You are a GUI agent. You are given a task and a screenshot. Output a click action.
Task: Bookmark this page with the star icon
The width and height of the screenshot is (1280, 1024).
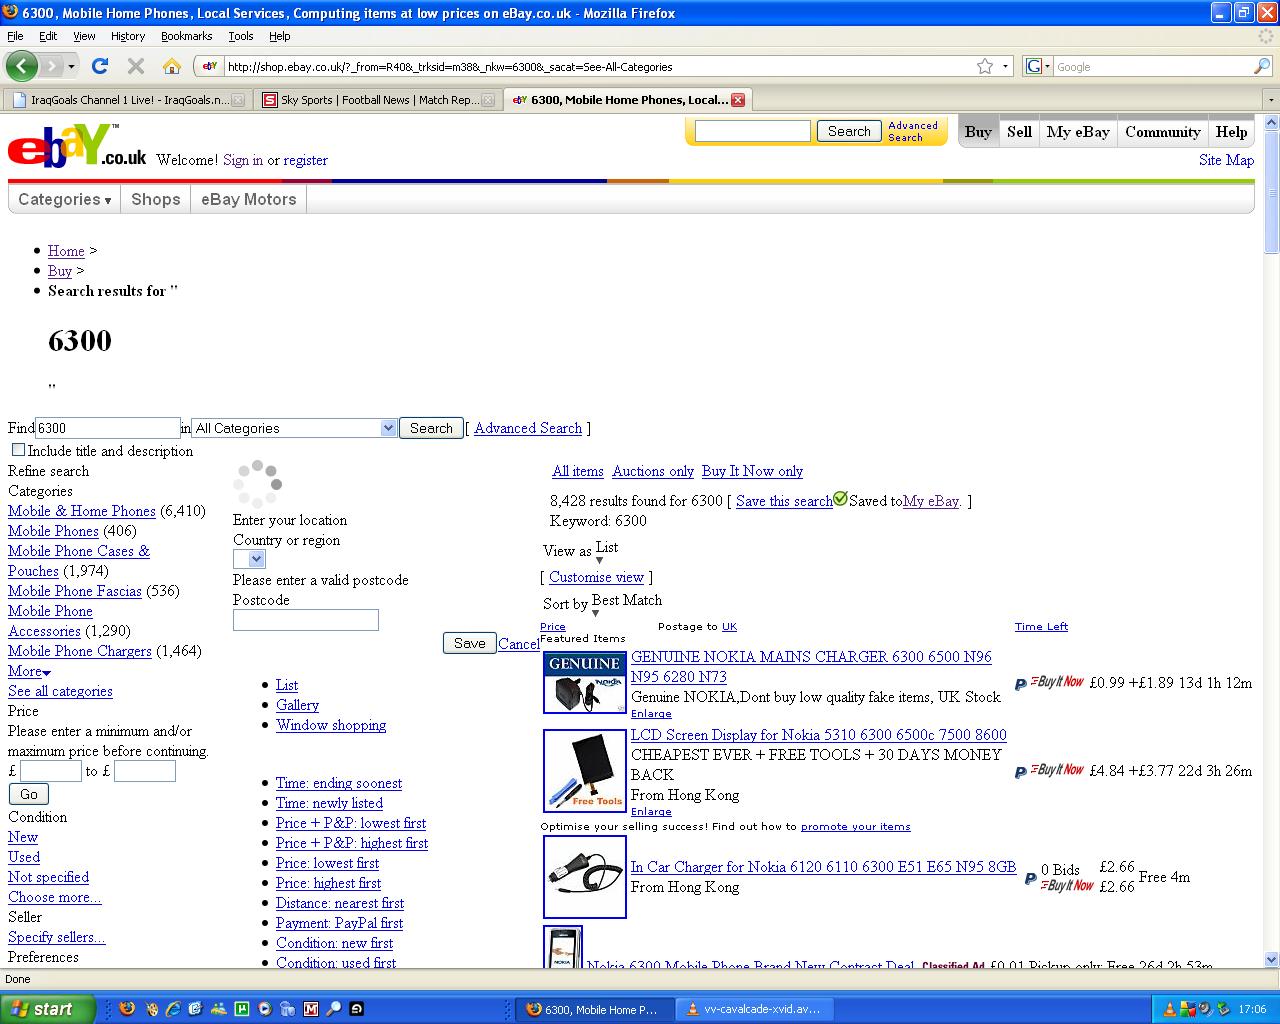pyautogui.click(x=985, y=66)
